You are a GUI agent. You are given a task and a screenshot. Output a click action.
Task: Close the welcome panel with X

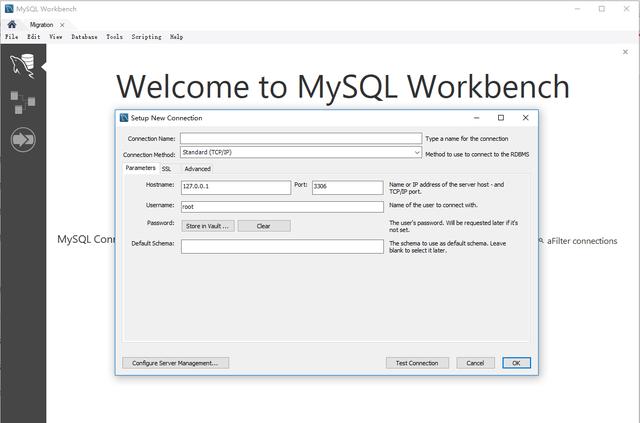pos(625,52)
